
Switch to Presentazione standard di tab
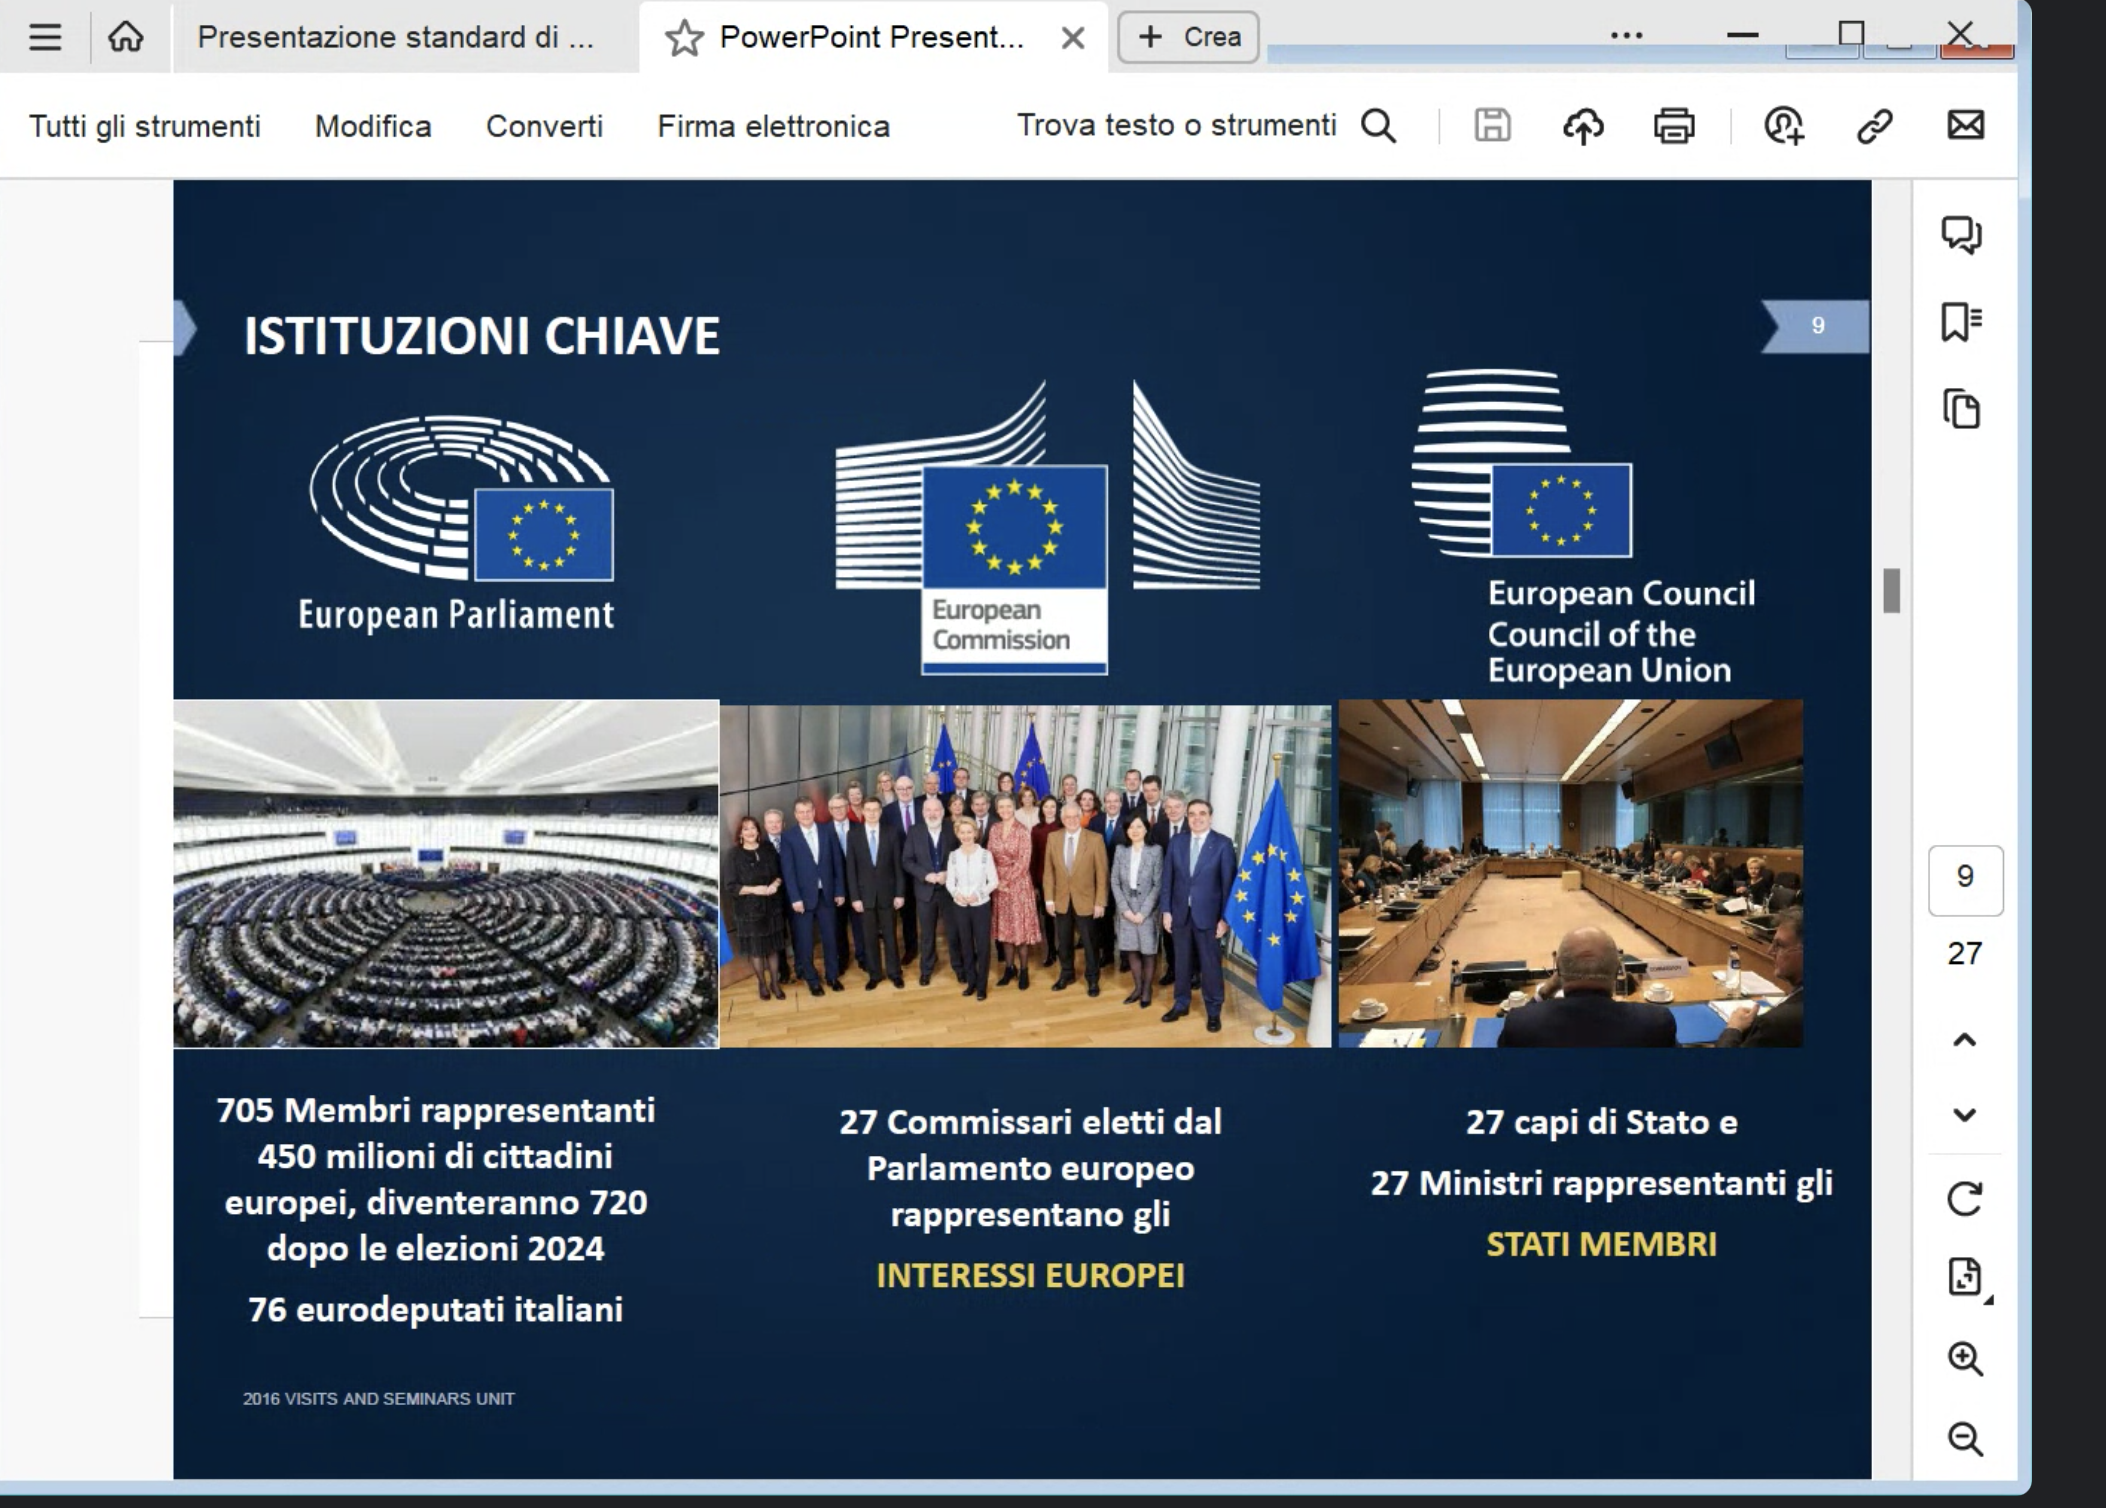(396, 37)
